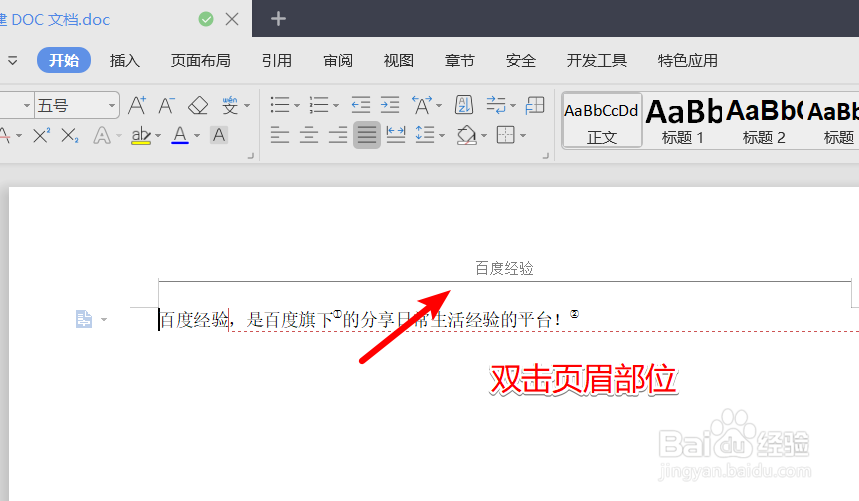Toggle justified alignment
Screen dimensions: 859x501
pos(366,135)
